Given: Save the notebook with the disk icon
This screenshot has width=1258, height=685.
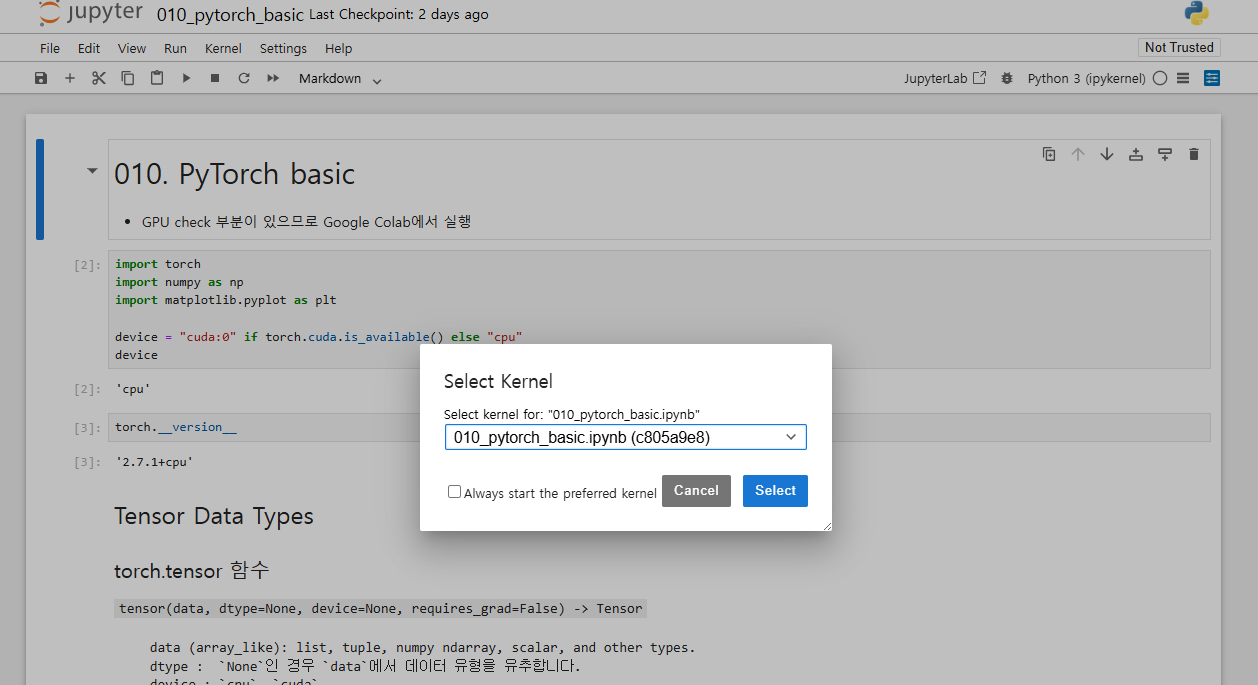Looking at the screenshot, I should point(41,78).
